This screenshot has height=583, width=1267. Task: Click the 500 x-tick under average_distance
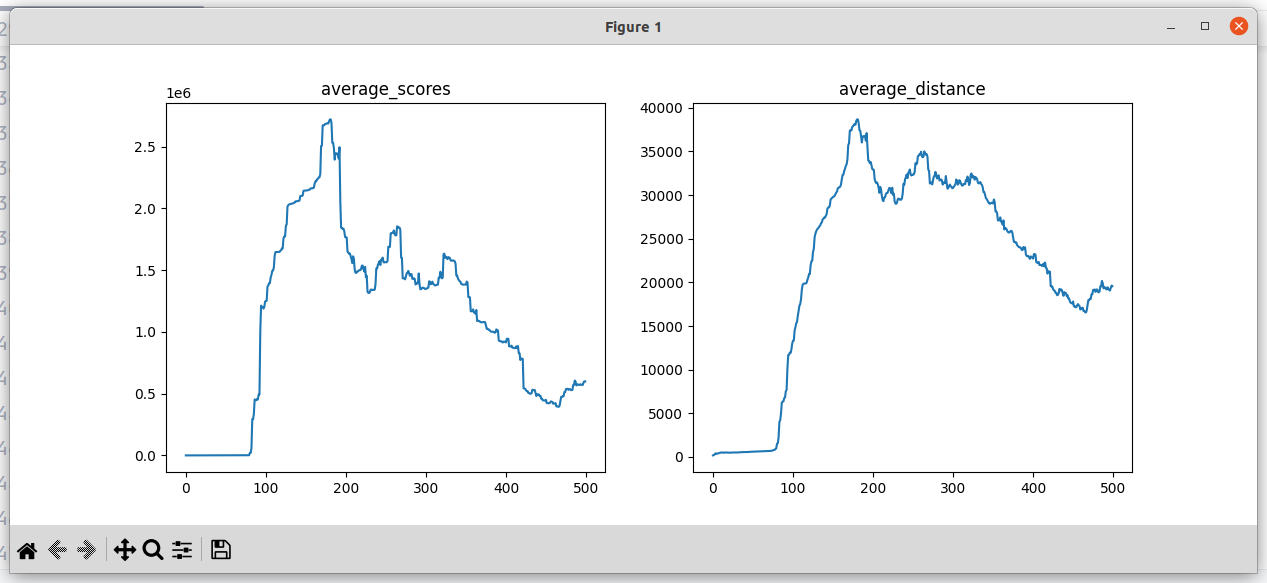coord(1113,488)
